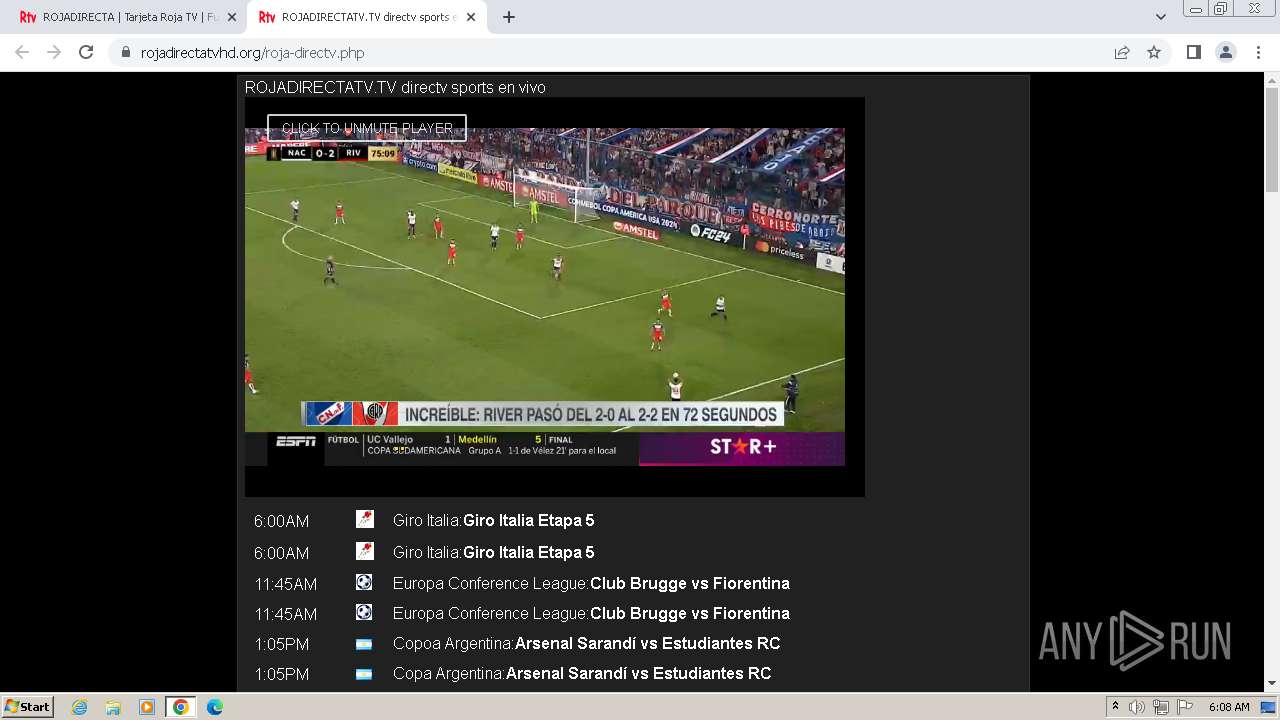Open the Chrome three-dot menu
The image size is (1280, 720).
(x=1258, y=52)
